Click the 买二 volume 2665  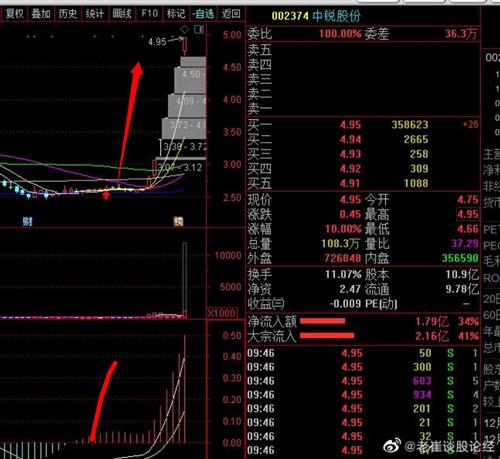tap(416, 139)
